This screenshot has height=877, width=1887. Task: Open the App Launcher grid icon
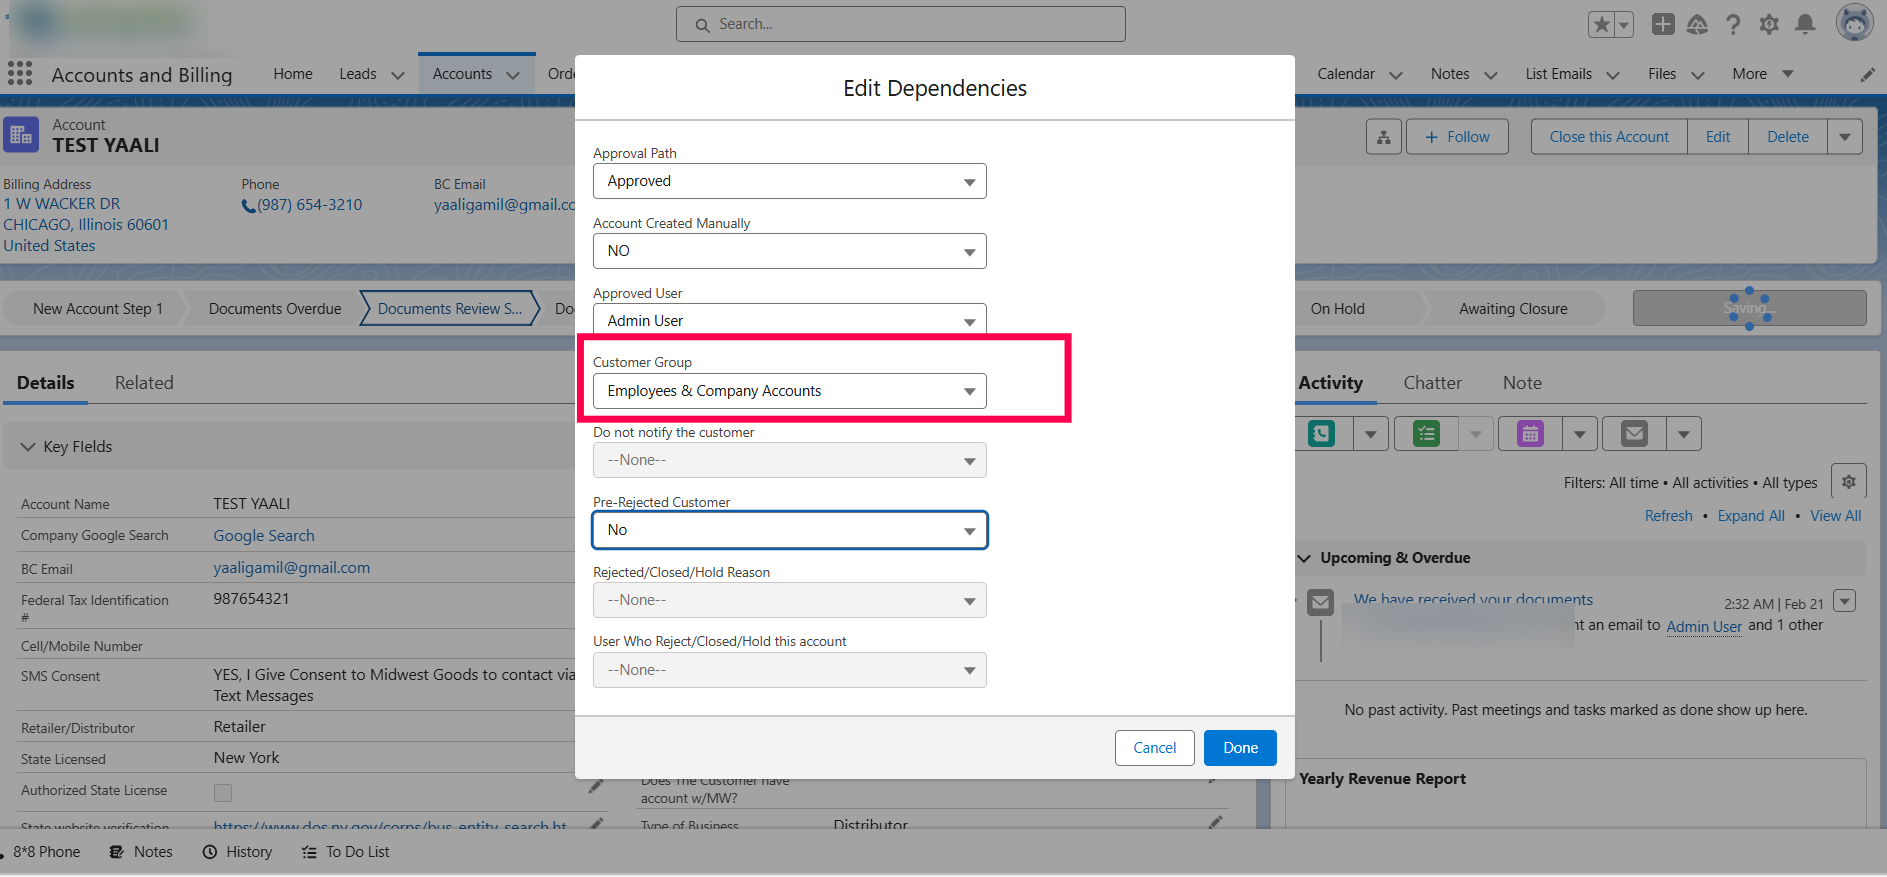pyautogui.click(x=20, y=73)
